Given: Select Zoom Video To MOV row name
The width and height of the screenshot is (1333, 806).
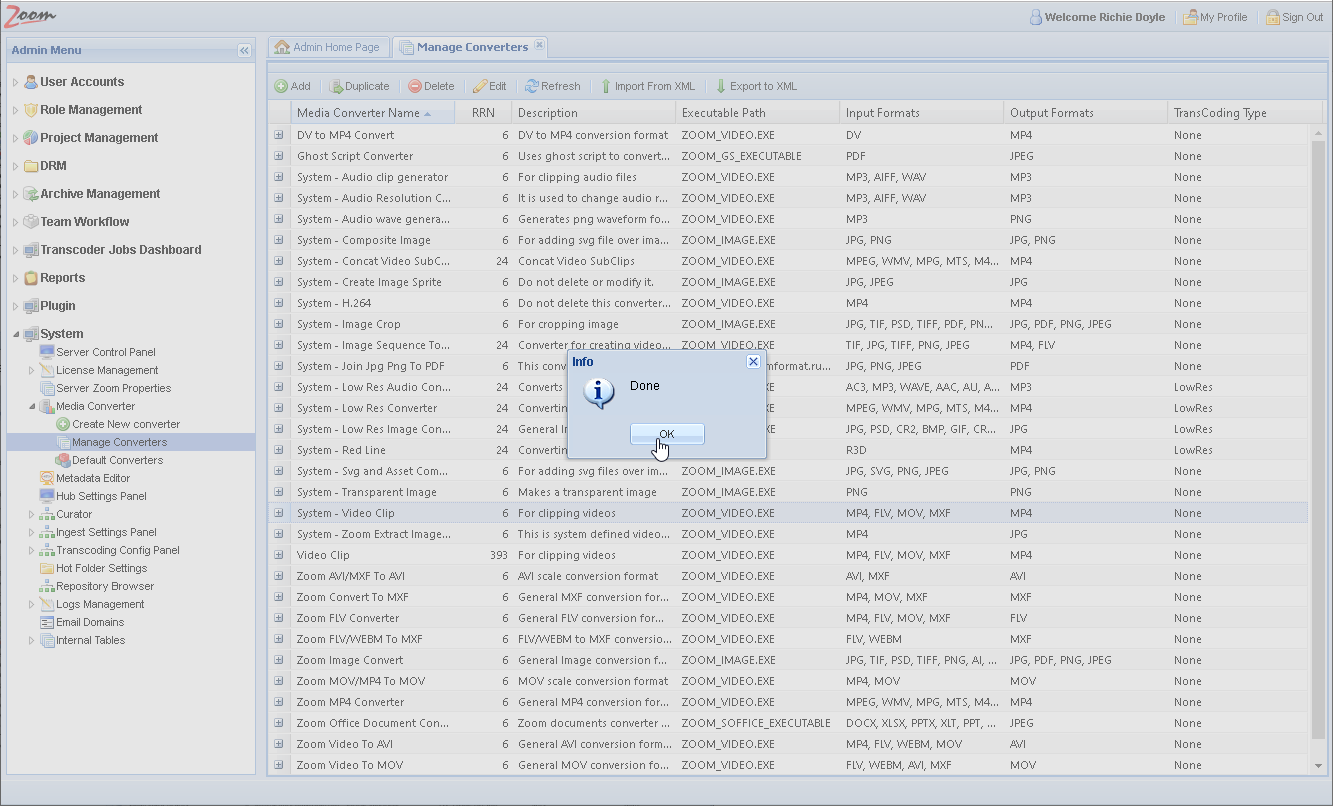Looking at the screenshot, I should coord(350,765).
